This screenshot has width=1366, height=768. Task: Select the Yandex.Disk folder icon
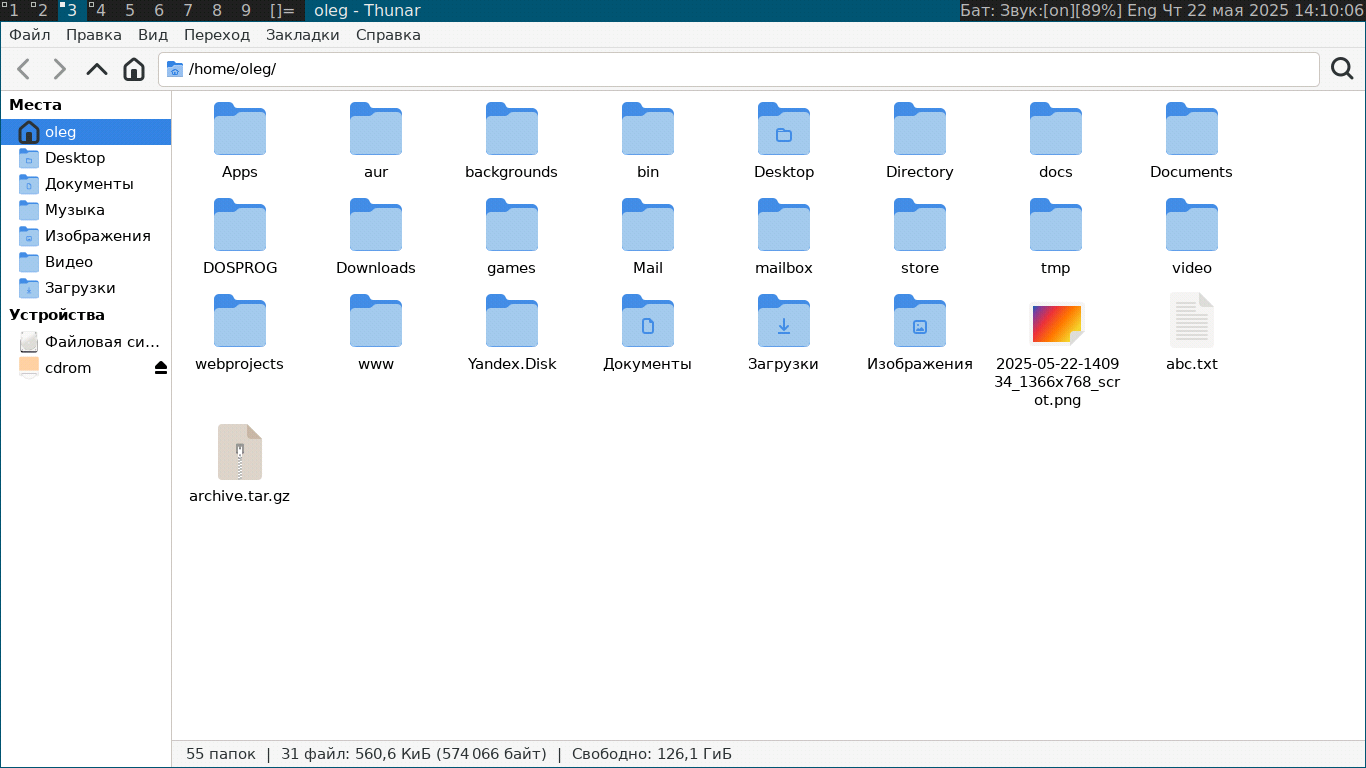click(x=512, y=321)
